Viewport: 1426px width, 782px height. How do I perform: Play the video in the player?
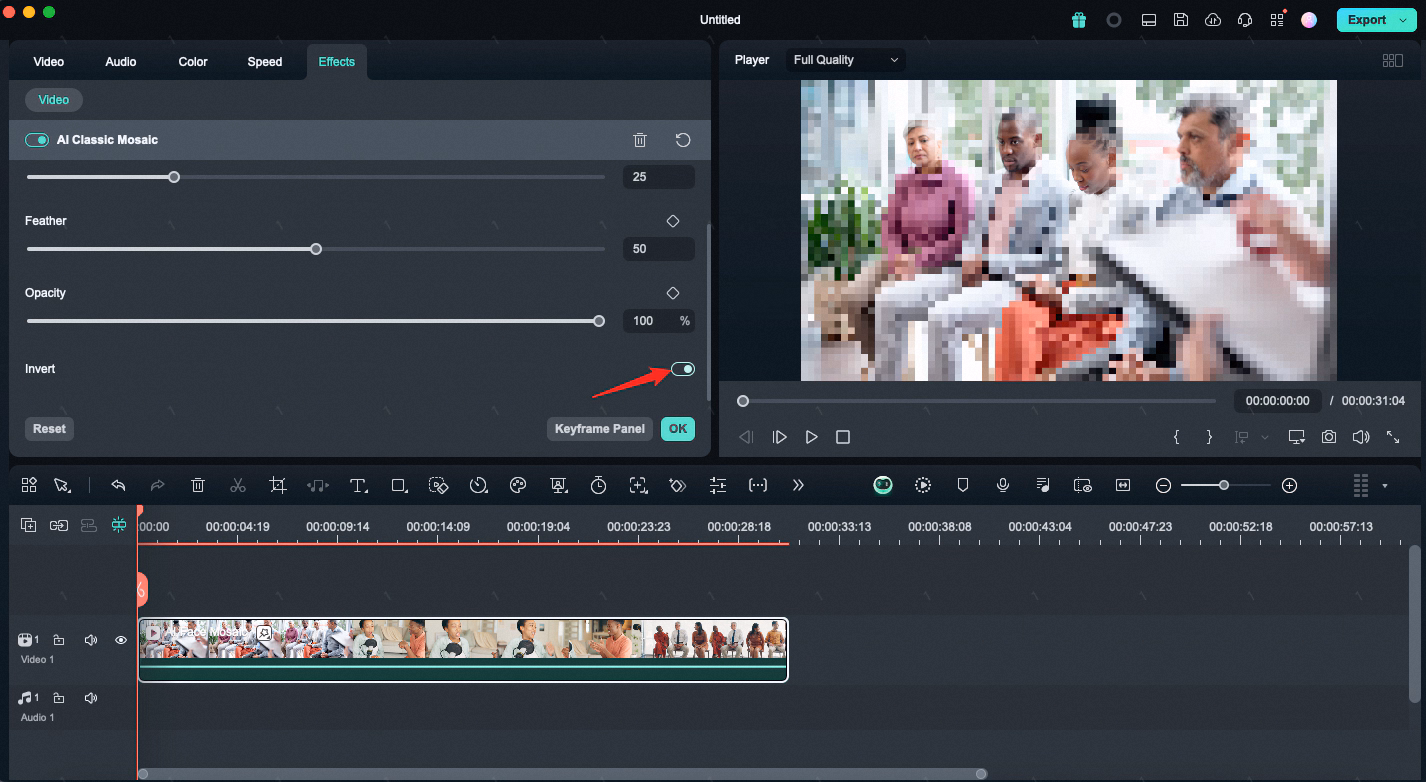tap(811, 437)
